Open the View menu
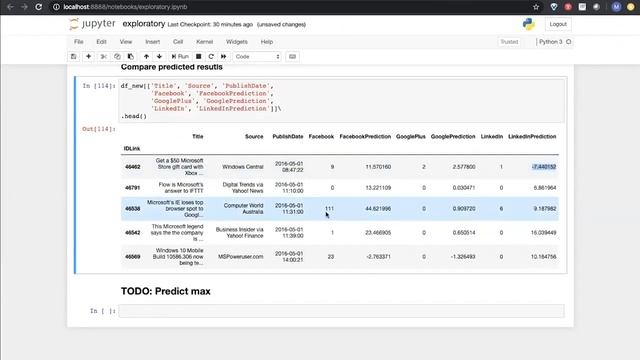This screenshot has height=360, width=640. [x=126, y=42]
